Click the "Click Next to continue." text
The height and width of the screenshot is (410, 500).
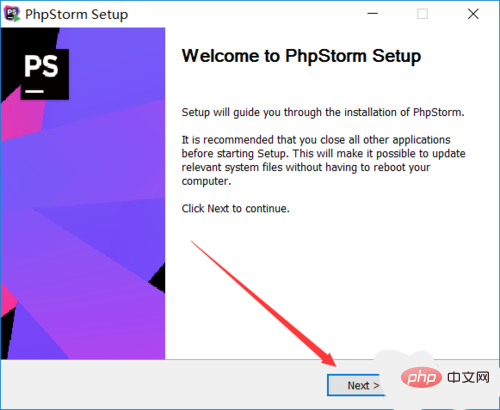pyautogui.click(x=235, y=209)
